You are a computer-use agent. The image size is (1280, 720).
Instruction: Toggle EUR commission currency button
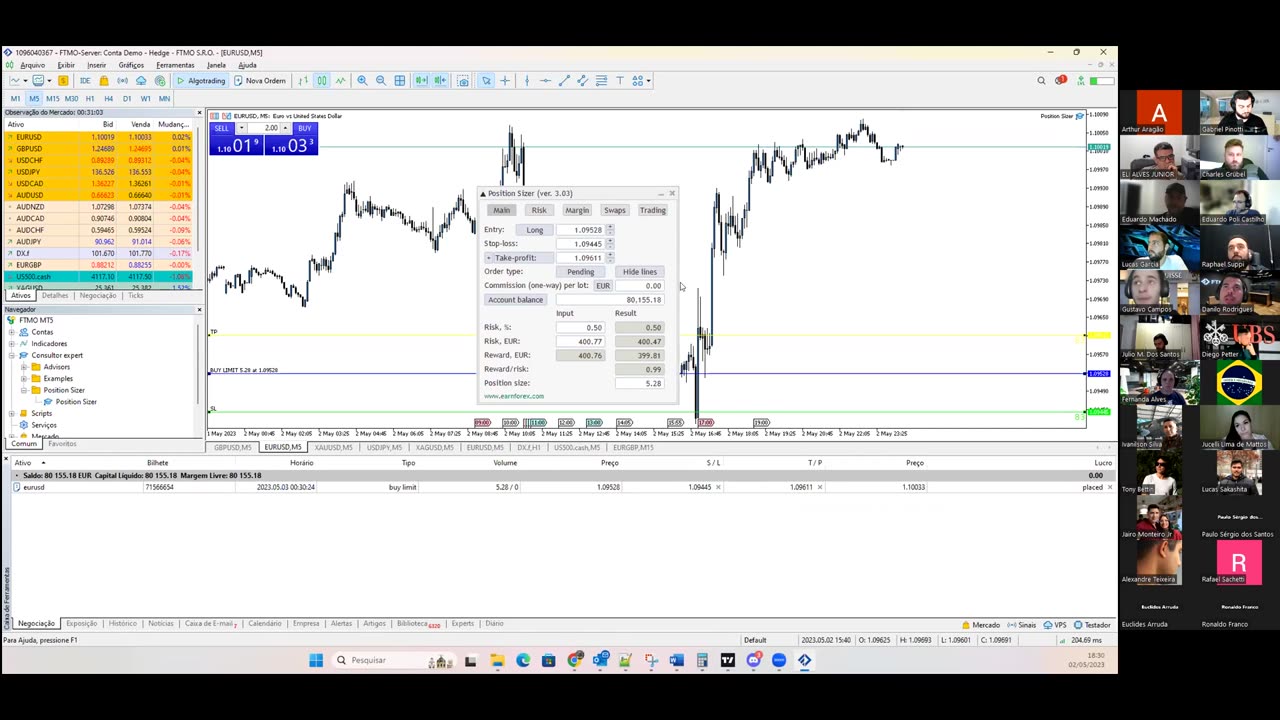click(x=603, y=286)
